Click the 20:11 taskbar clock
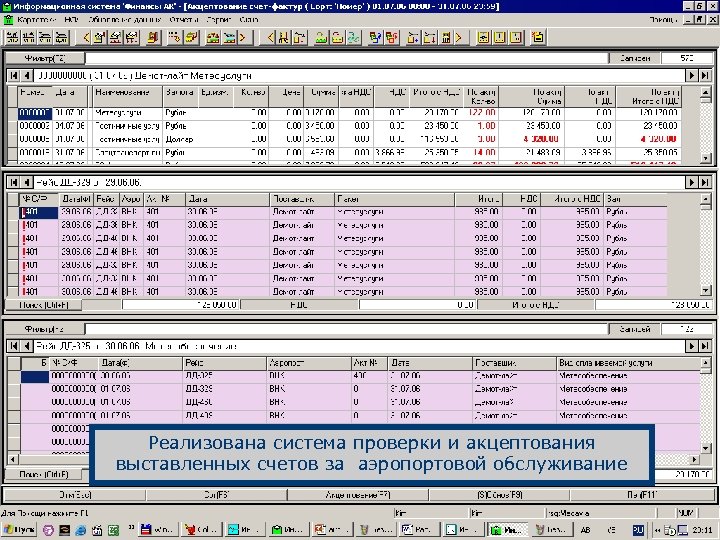Viewport: 720px width, 540px height. [703, 530]
